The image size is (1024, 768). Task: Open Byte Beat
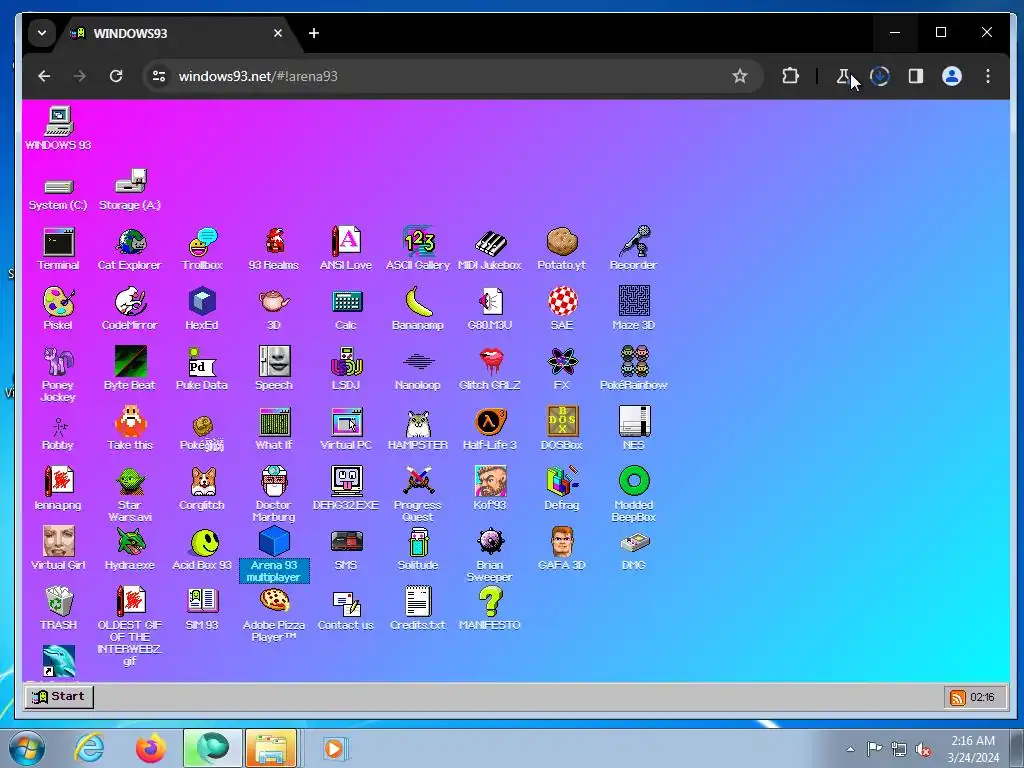pyautogui.click(x=129, y=368)
